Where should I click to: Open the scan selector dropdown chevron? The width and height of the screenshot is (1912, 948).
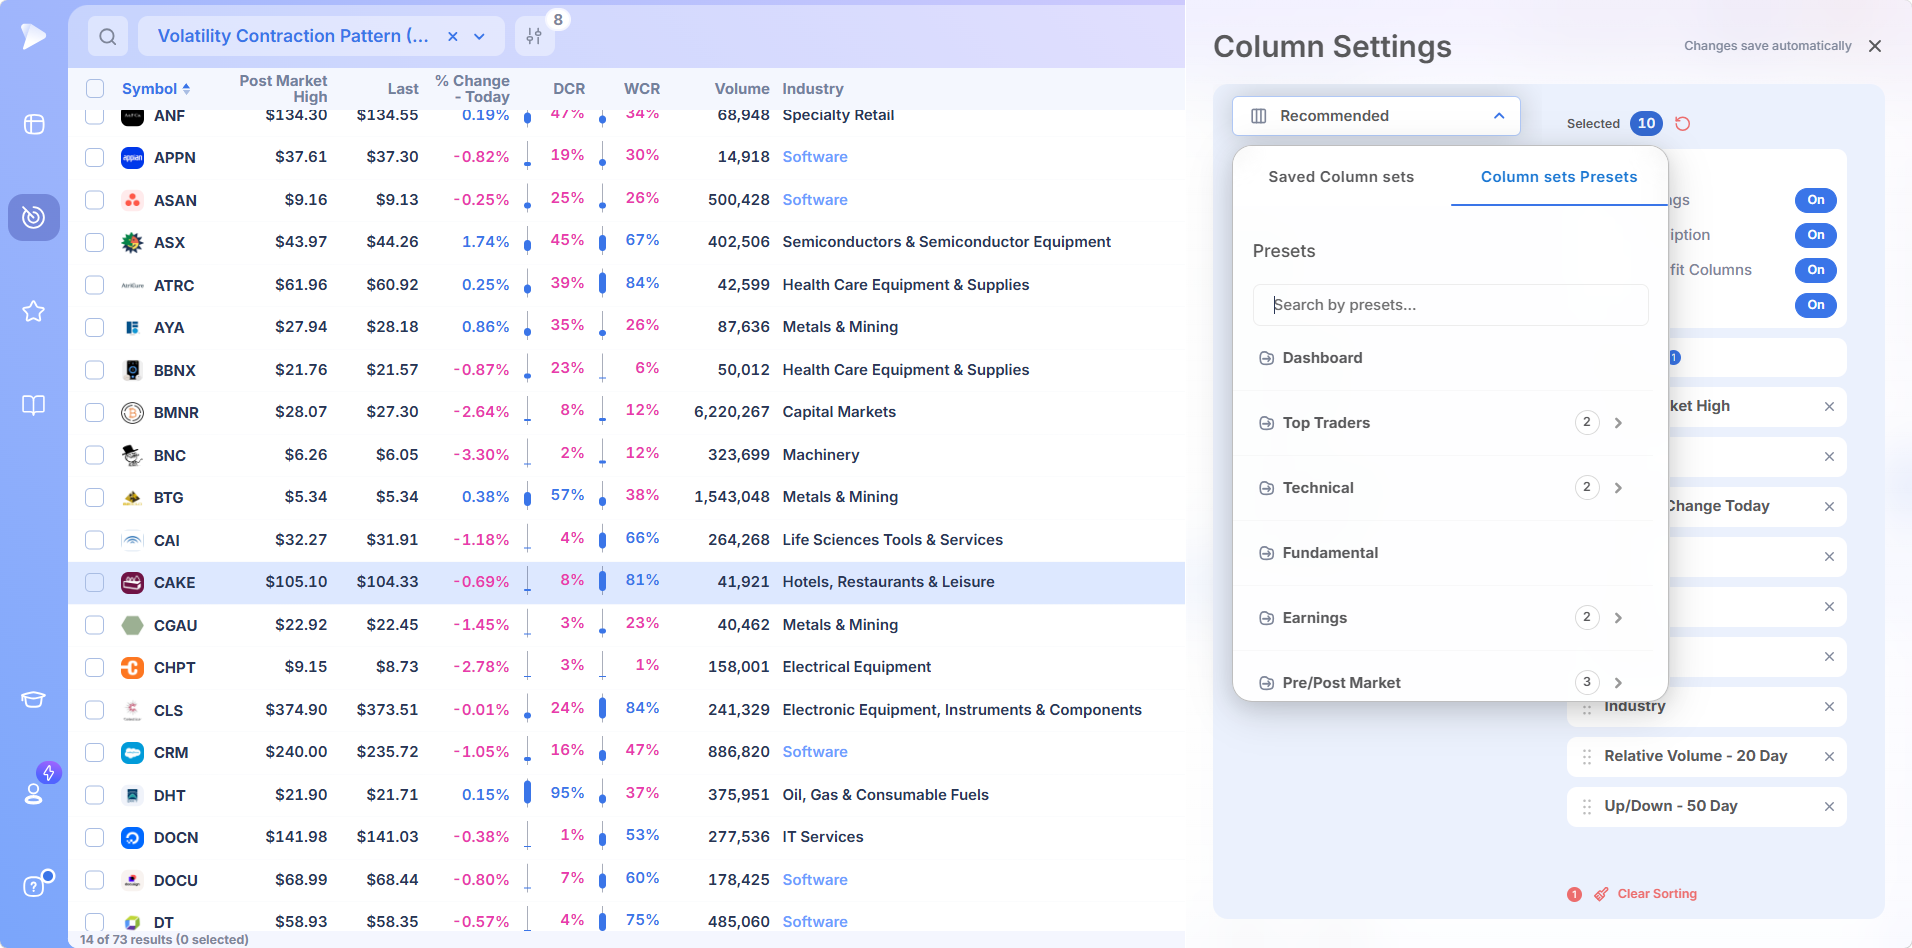(480, 37)
